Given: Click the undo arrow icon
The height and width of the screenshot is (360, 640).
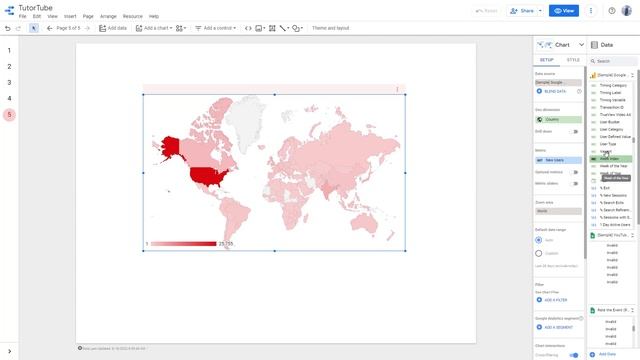Looking at the screenshot, I should tap(7, 28).
